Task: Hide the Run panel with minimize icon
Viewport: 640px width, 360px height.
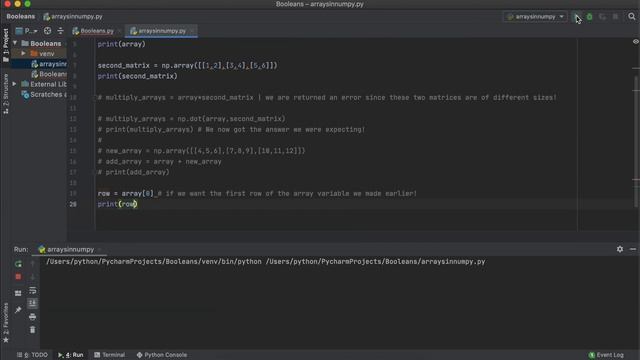Action: click(633, 249)
